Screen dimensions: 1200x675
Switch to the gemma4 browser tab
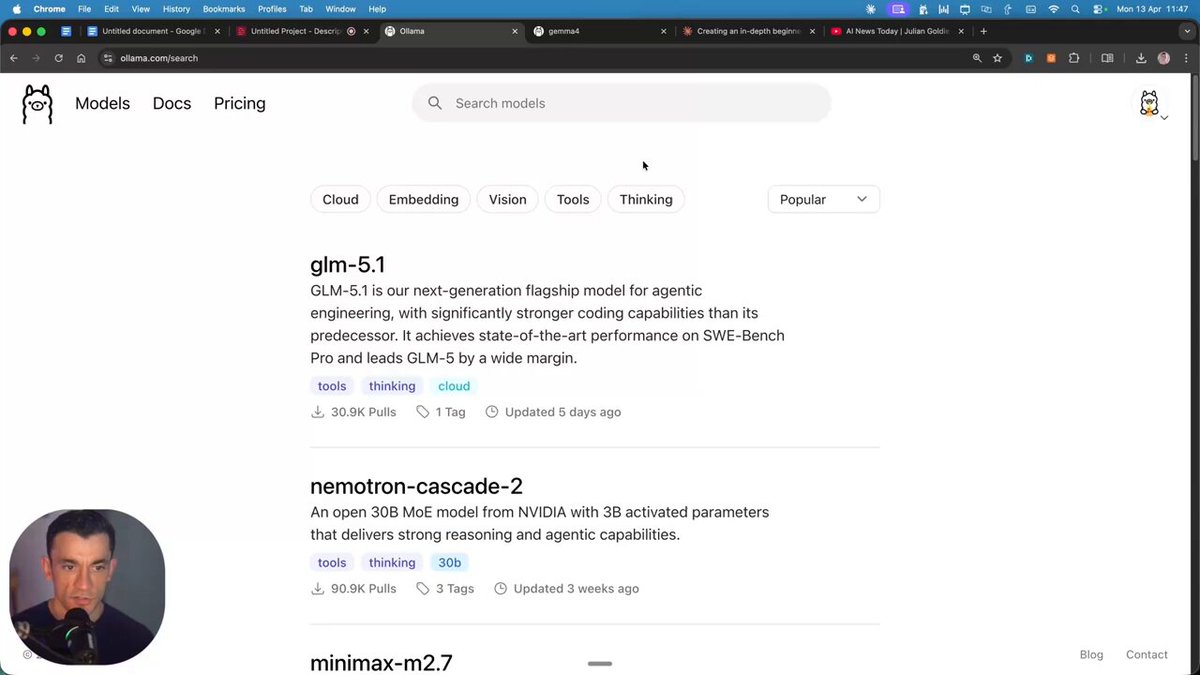coord(590,31)
